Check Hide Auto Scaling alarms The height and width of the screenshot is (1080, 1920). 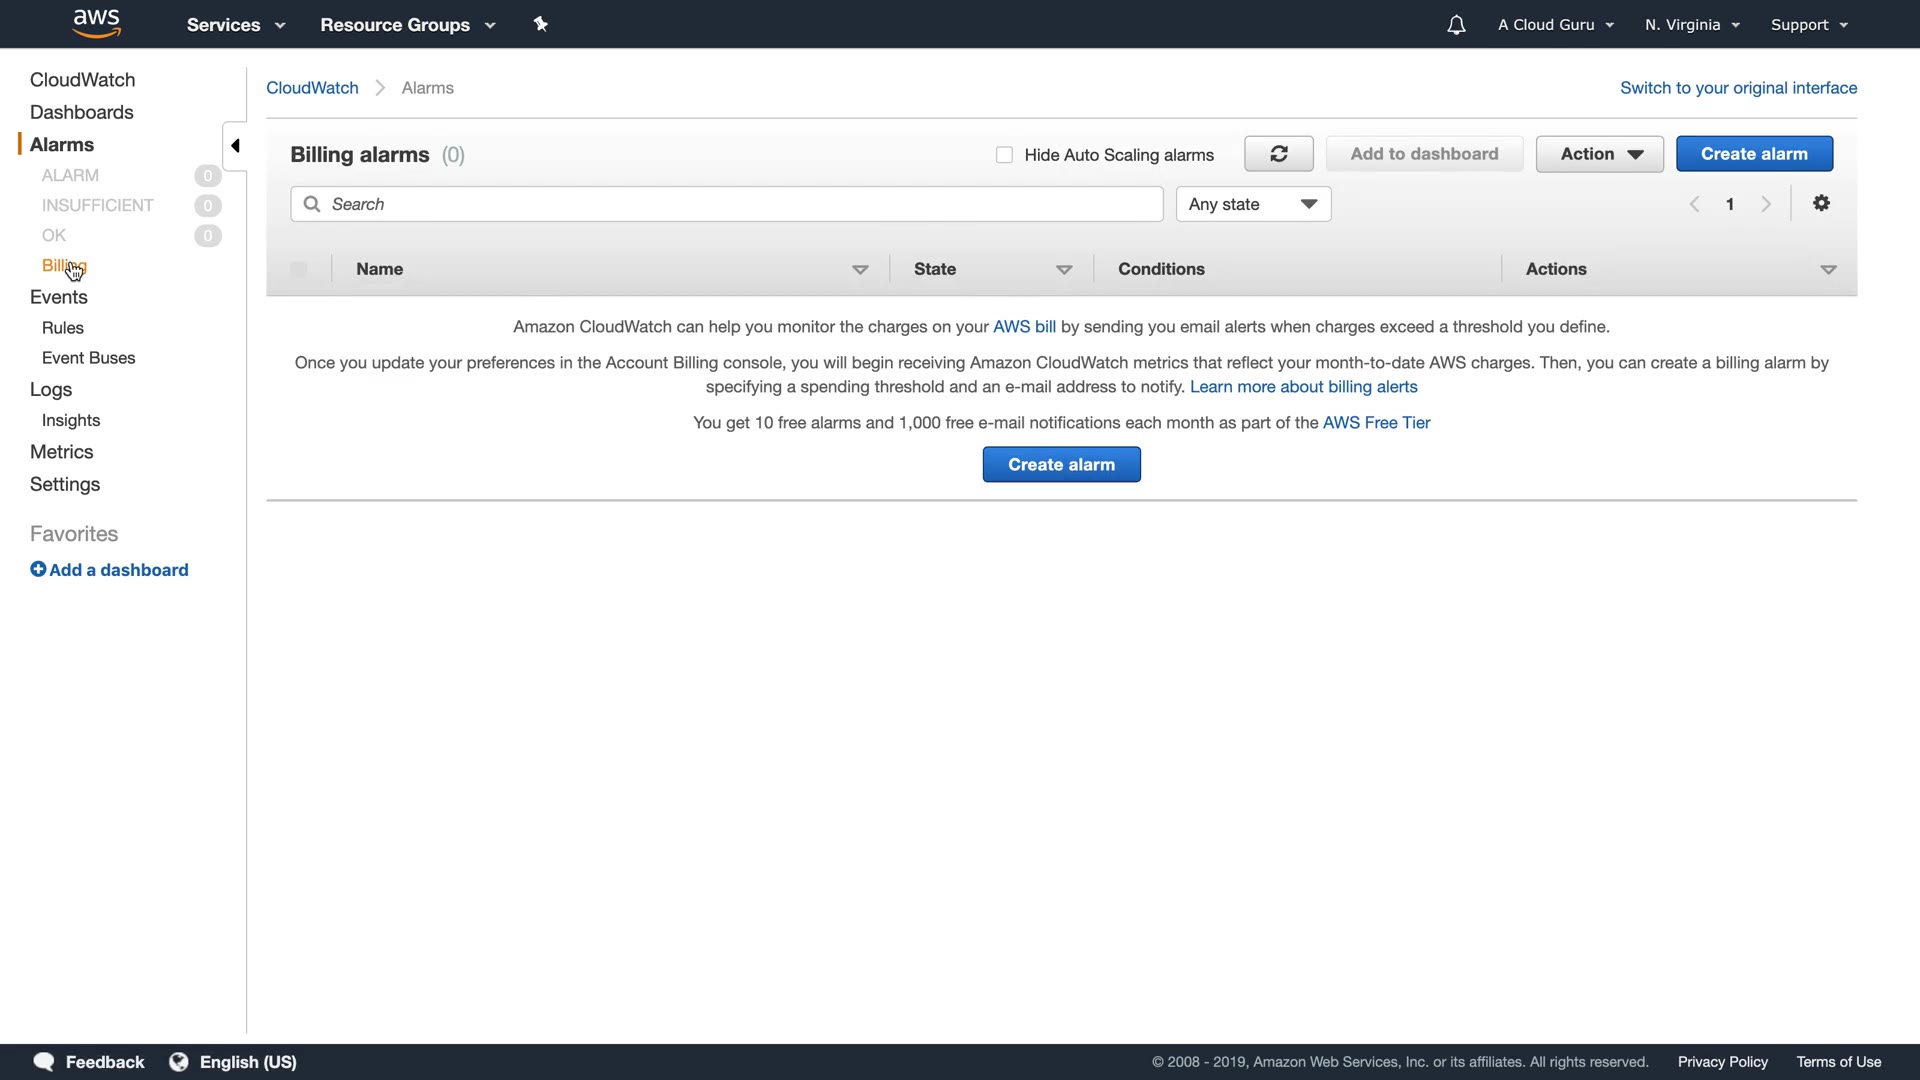click(x=1004, y=155)
